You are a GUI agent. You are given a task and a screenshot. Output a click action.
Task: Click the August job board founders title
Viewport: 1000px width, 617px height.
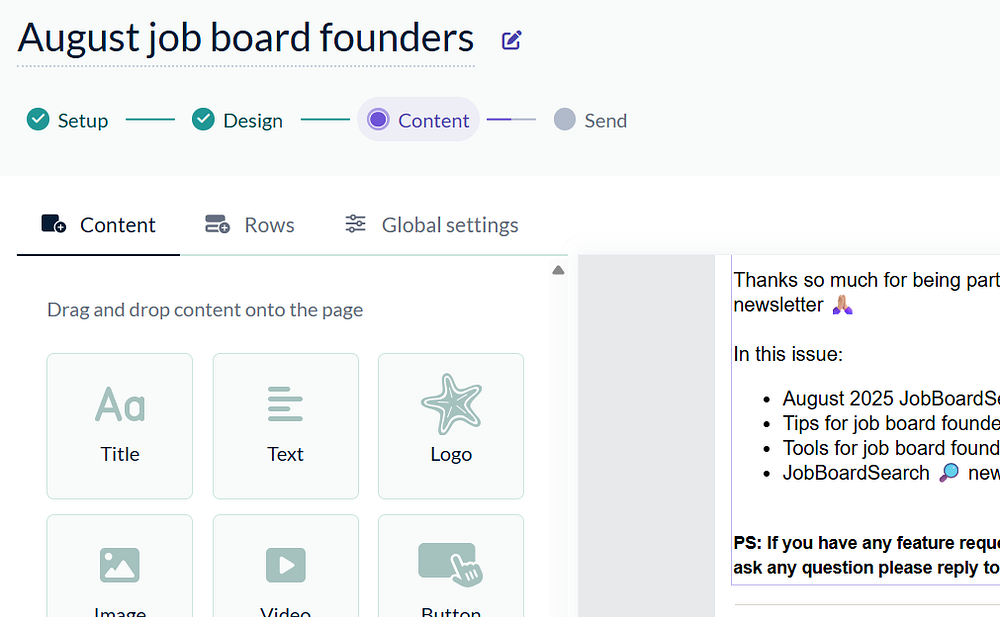[246, 38]
